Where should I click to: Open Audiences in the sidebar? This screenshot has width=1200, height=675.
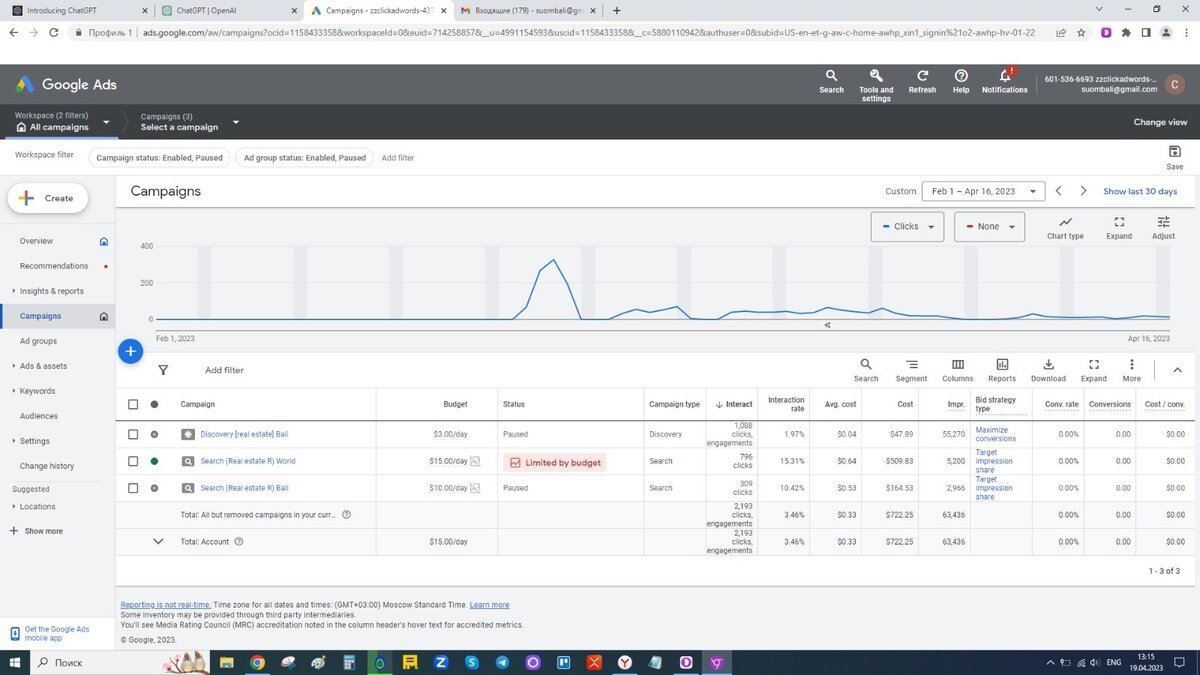[x=39, y=416]
